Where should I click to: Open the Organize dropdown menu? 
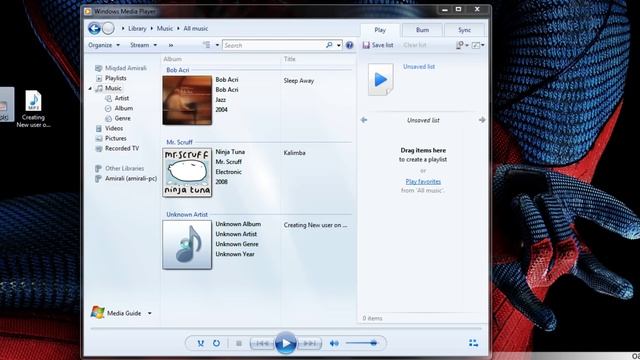[x=104, y=45]
